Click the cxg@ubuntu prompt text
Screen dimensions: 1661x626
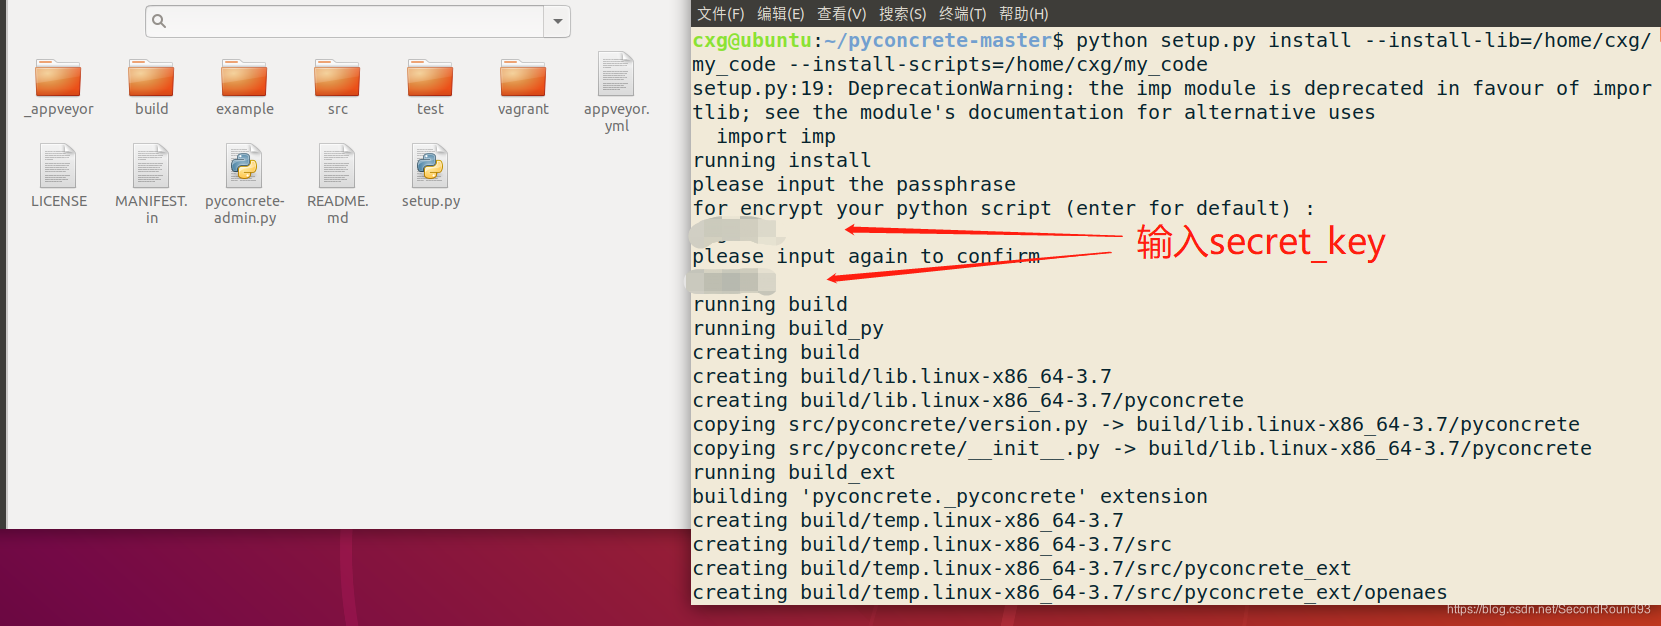pyautogui.click(x=752, y=40)
